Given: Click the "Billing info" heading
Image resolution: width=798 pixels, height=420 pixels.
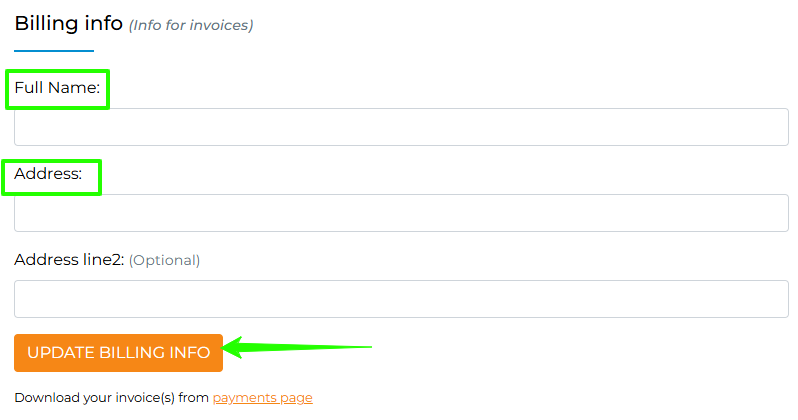Looking at the screenshot, I should pos(68,22).
